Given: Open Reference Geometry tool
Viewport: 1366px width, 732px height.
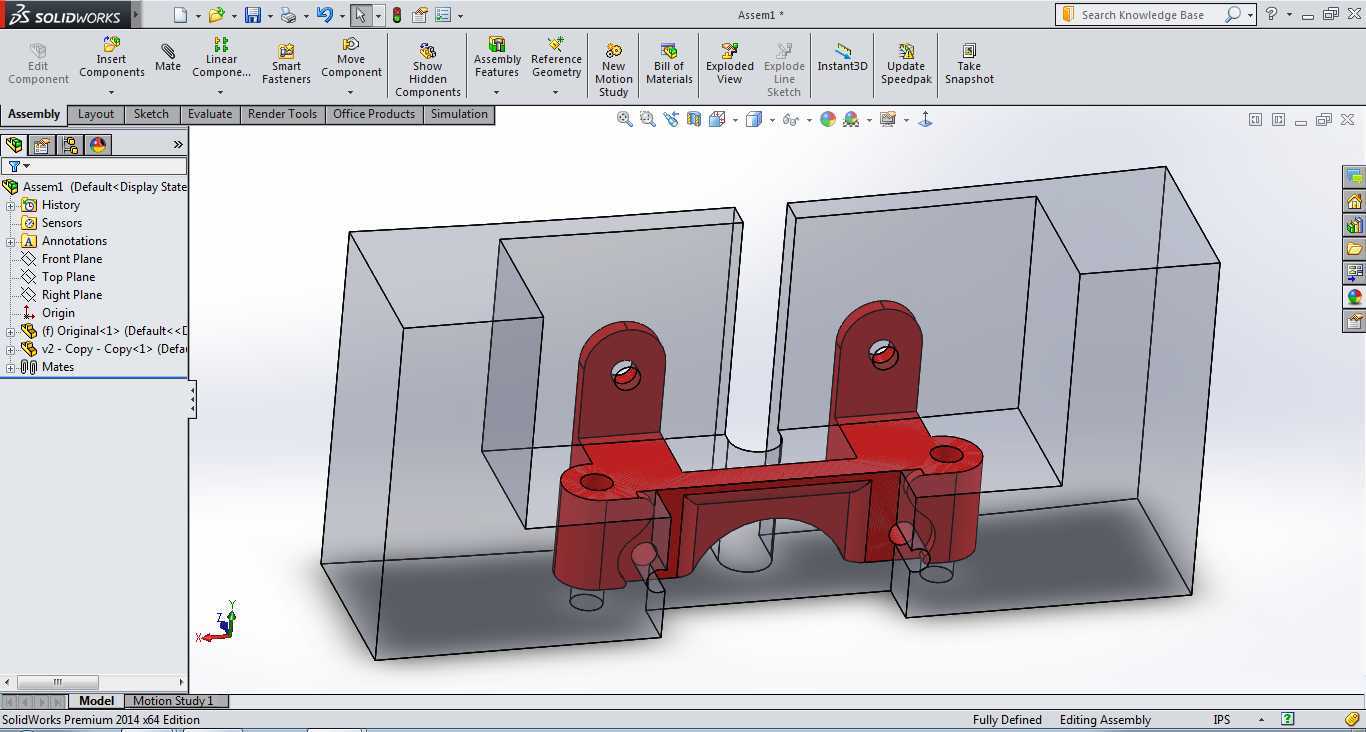Looking at the screenshot, I should [556, 58].
